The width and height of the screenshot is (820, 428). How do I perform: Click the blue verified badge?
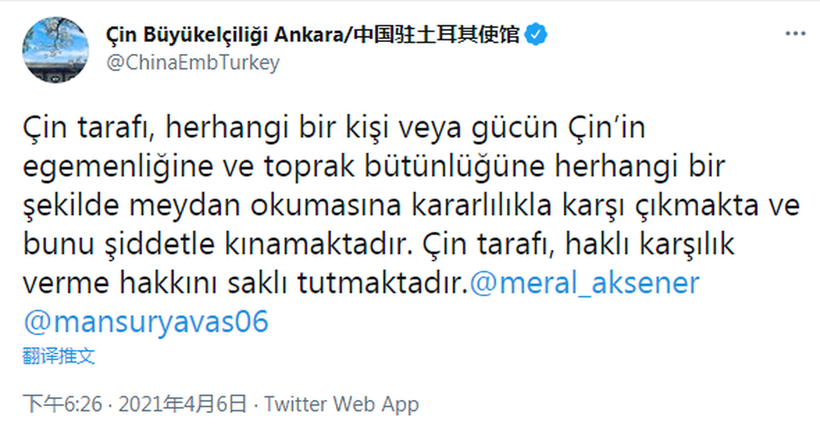(x=536, y=37)
